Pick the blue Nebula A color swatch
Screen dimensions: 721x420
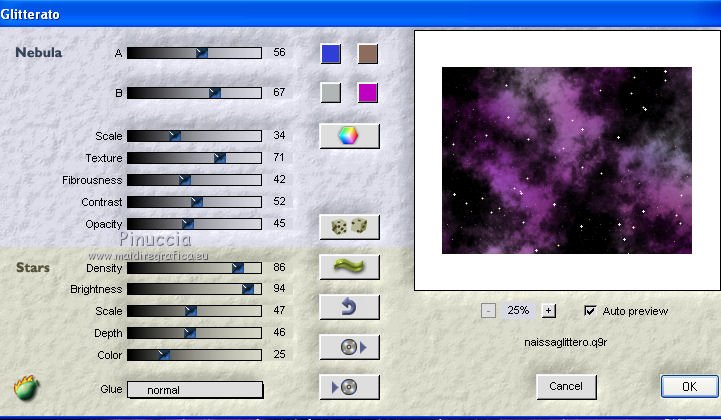click(331, 54)
